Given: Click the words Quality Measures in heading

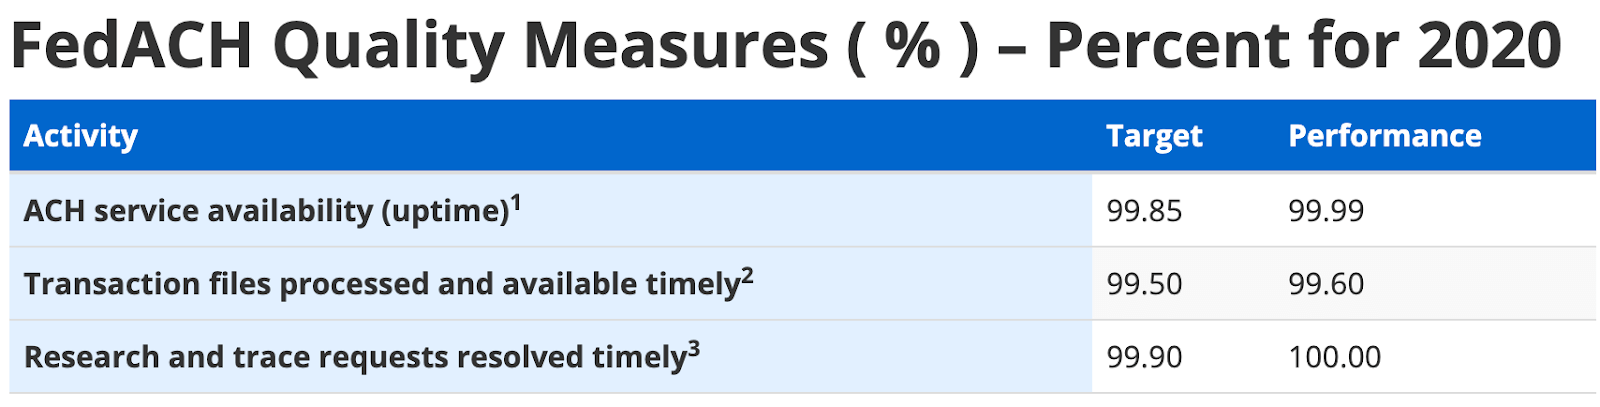Looking at the screenshot, I should click(x=550, y=46).
